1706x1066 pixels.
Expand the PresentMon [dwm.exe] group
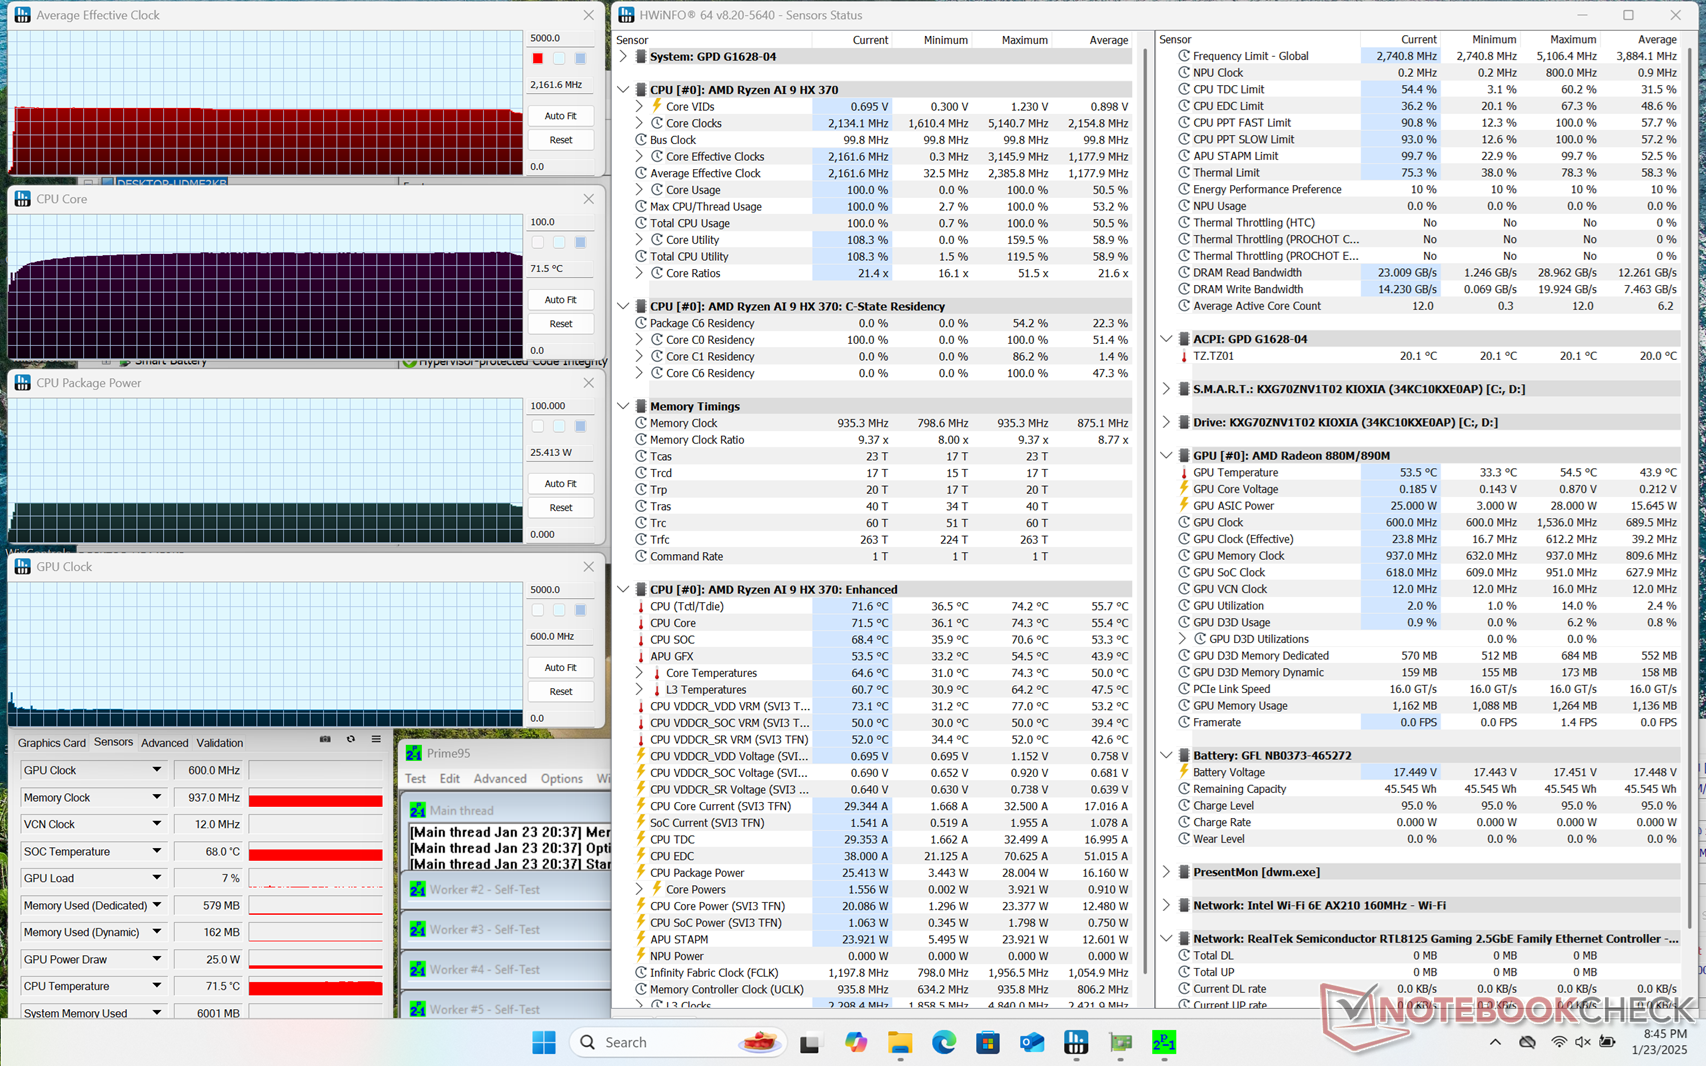[1167, 872]
